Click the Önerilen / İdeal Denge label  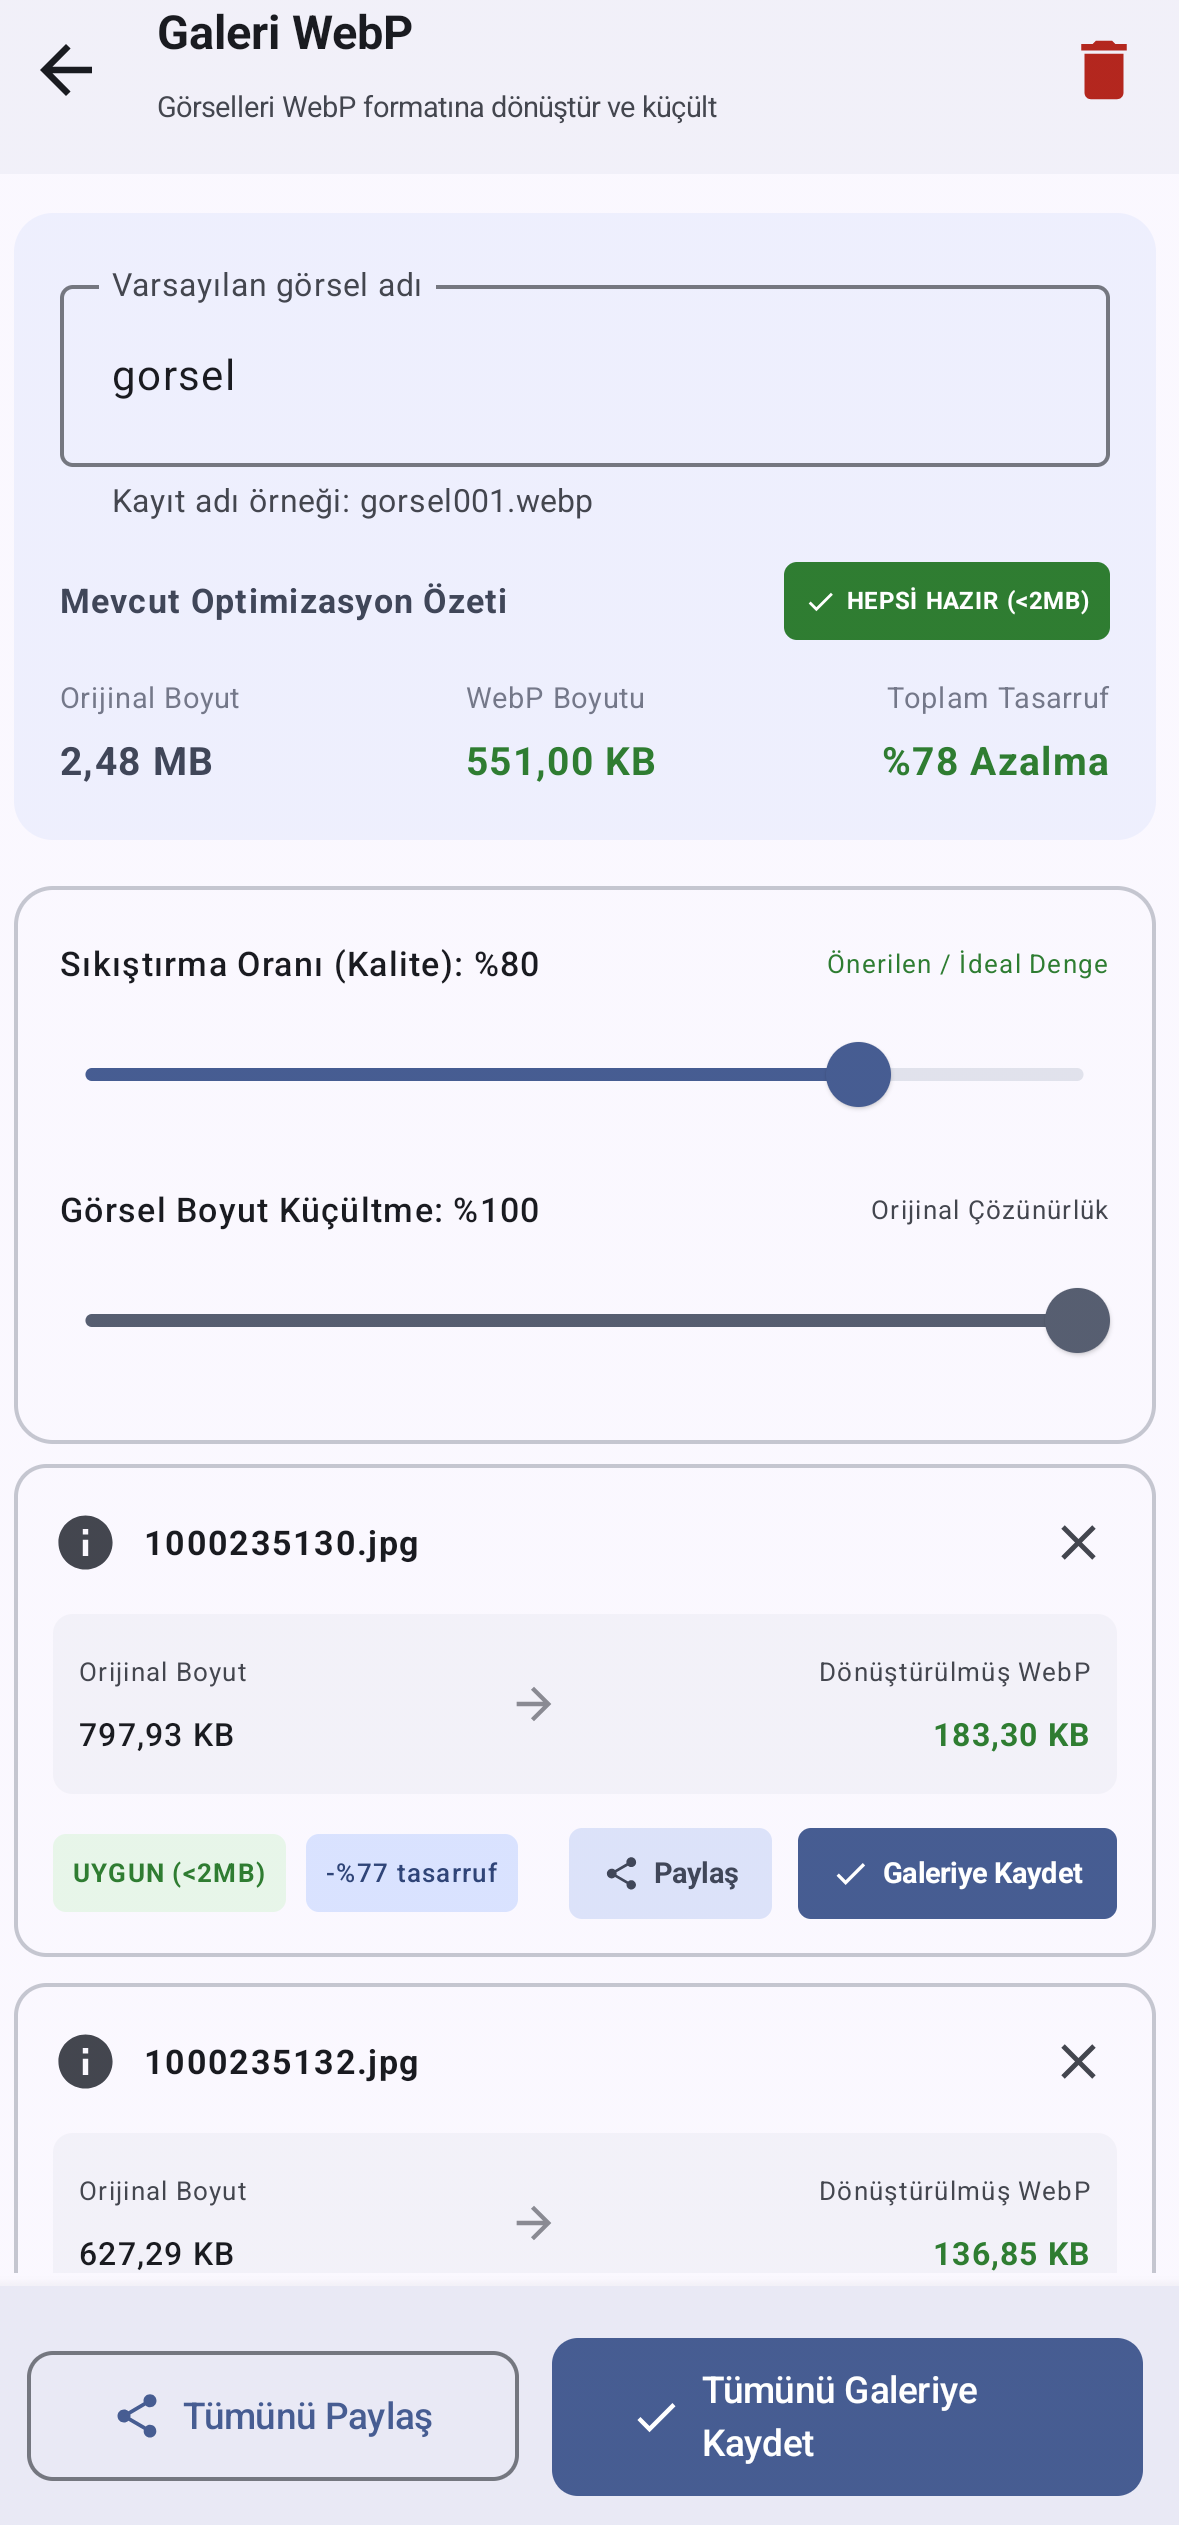(x=967, y=964)
